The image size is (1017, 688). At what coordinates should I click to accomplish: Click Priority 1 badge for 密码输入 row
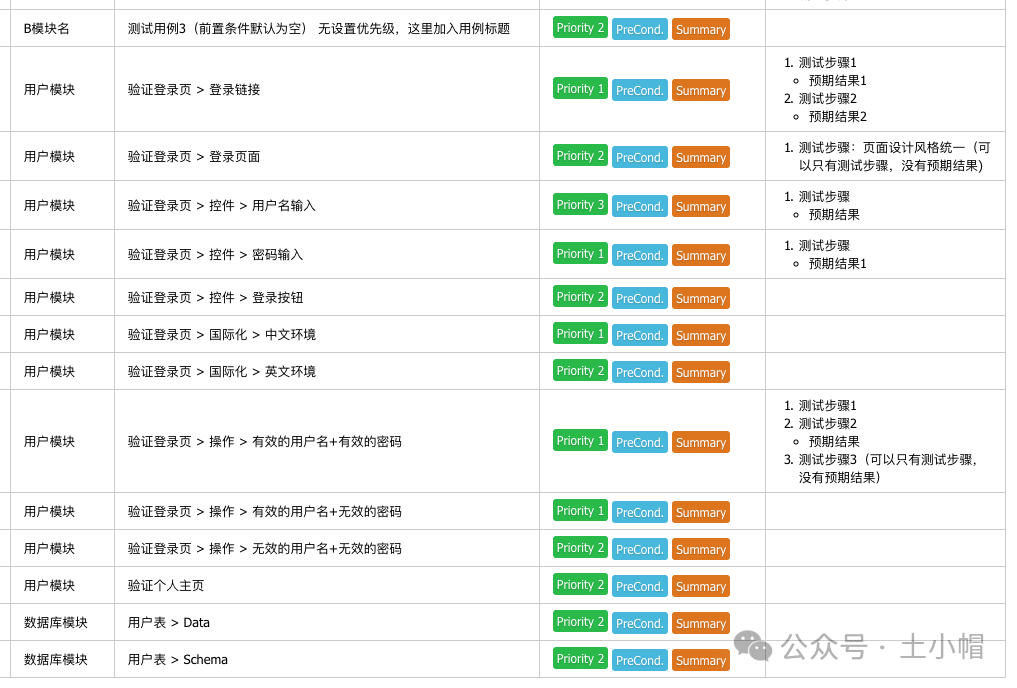click(580, 254)
